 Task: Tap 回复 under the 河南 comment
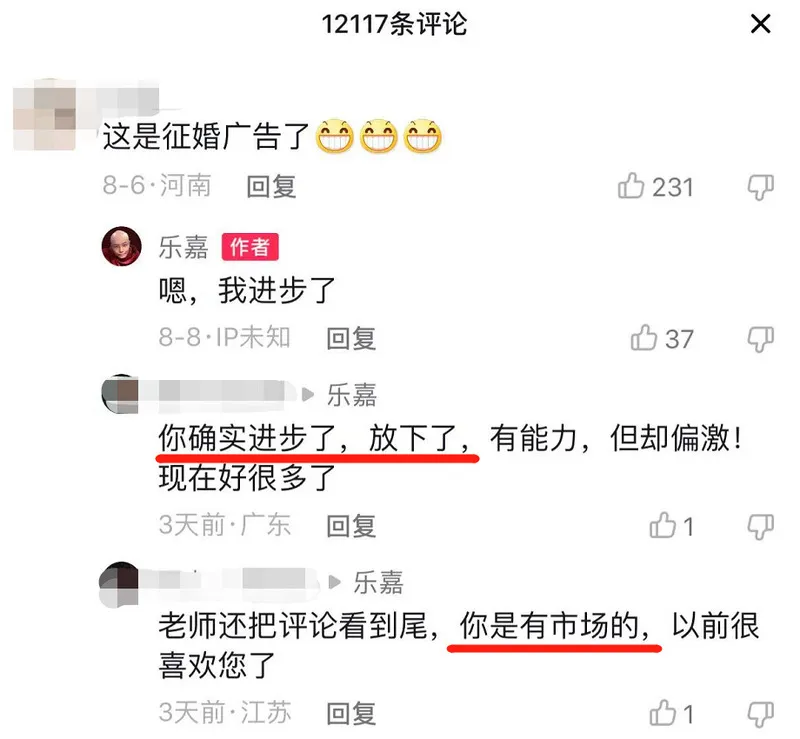click(x=271, y=187)
